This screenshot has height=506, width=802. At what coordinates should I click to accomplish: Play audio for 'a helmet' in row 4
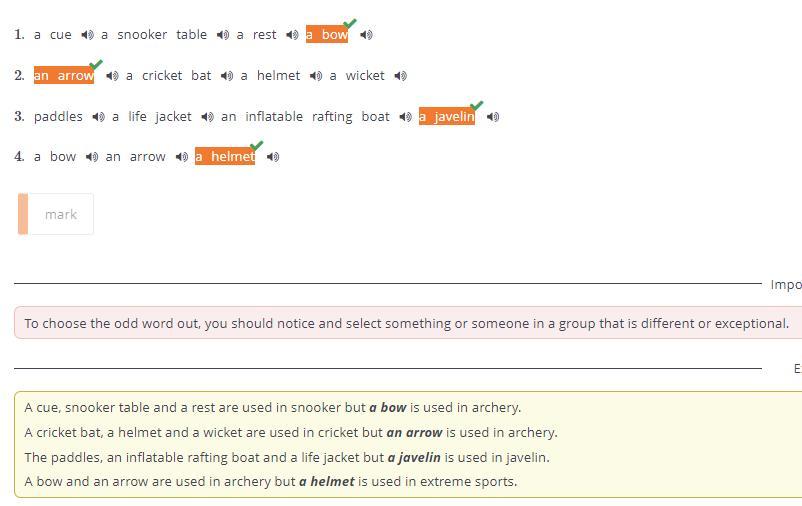273,157
